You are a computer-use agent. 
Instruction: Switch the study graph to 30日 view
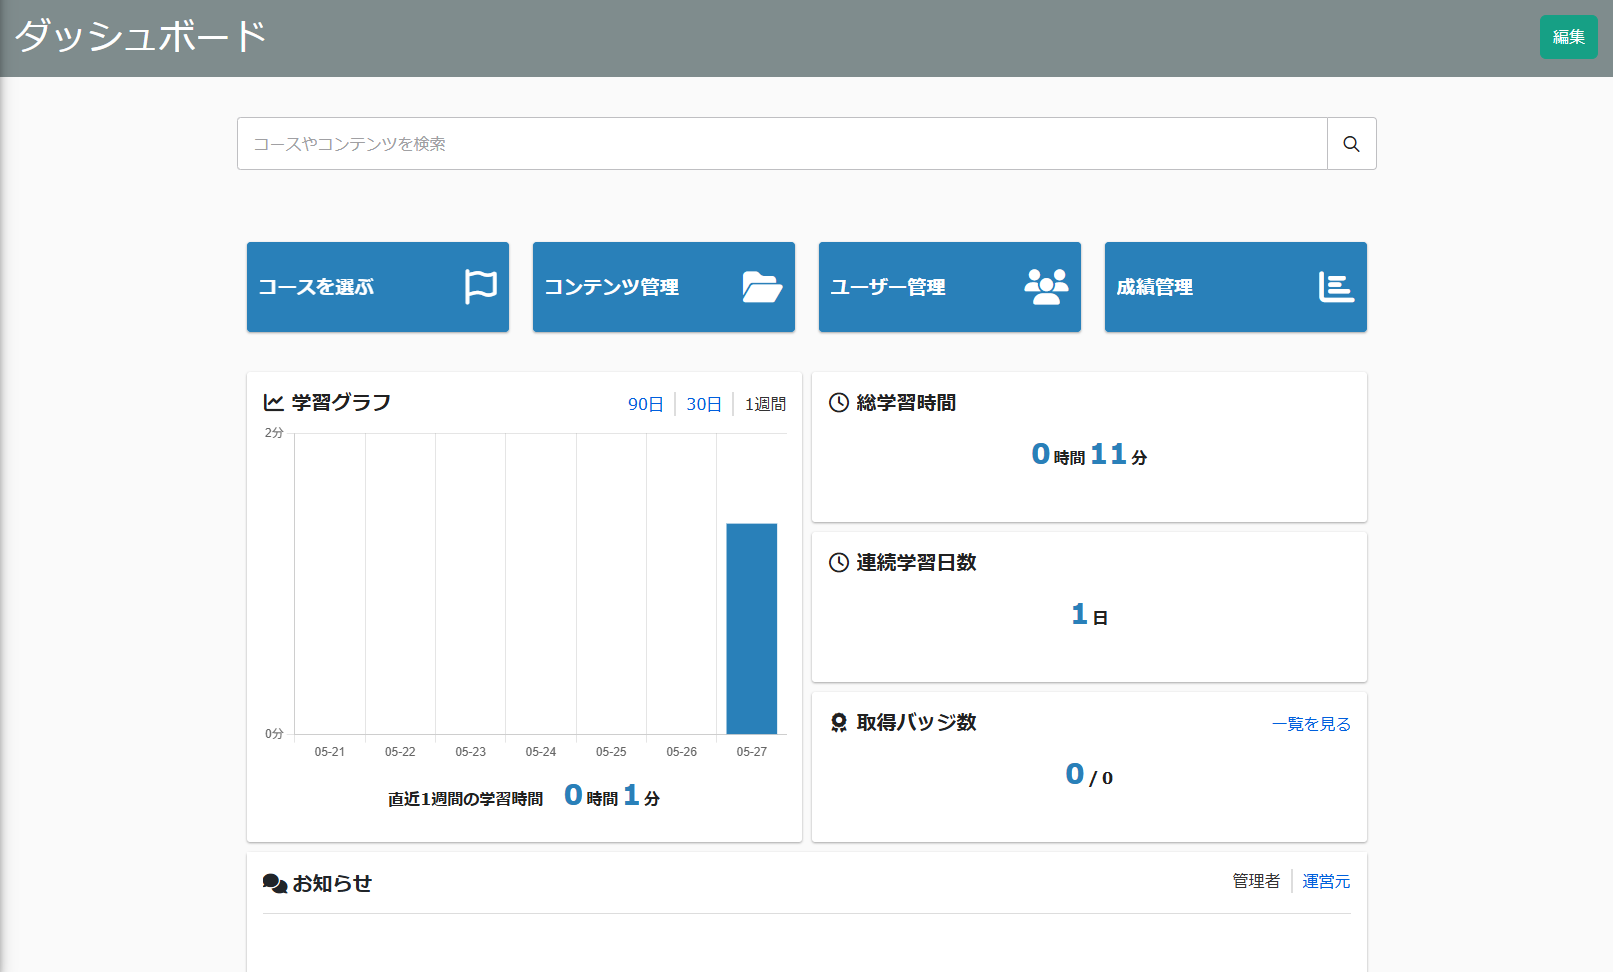pyautogui.click(x=703, y=404)
